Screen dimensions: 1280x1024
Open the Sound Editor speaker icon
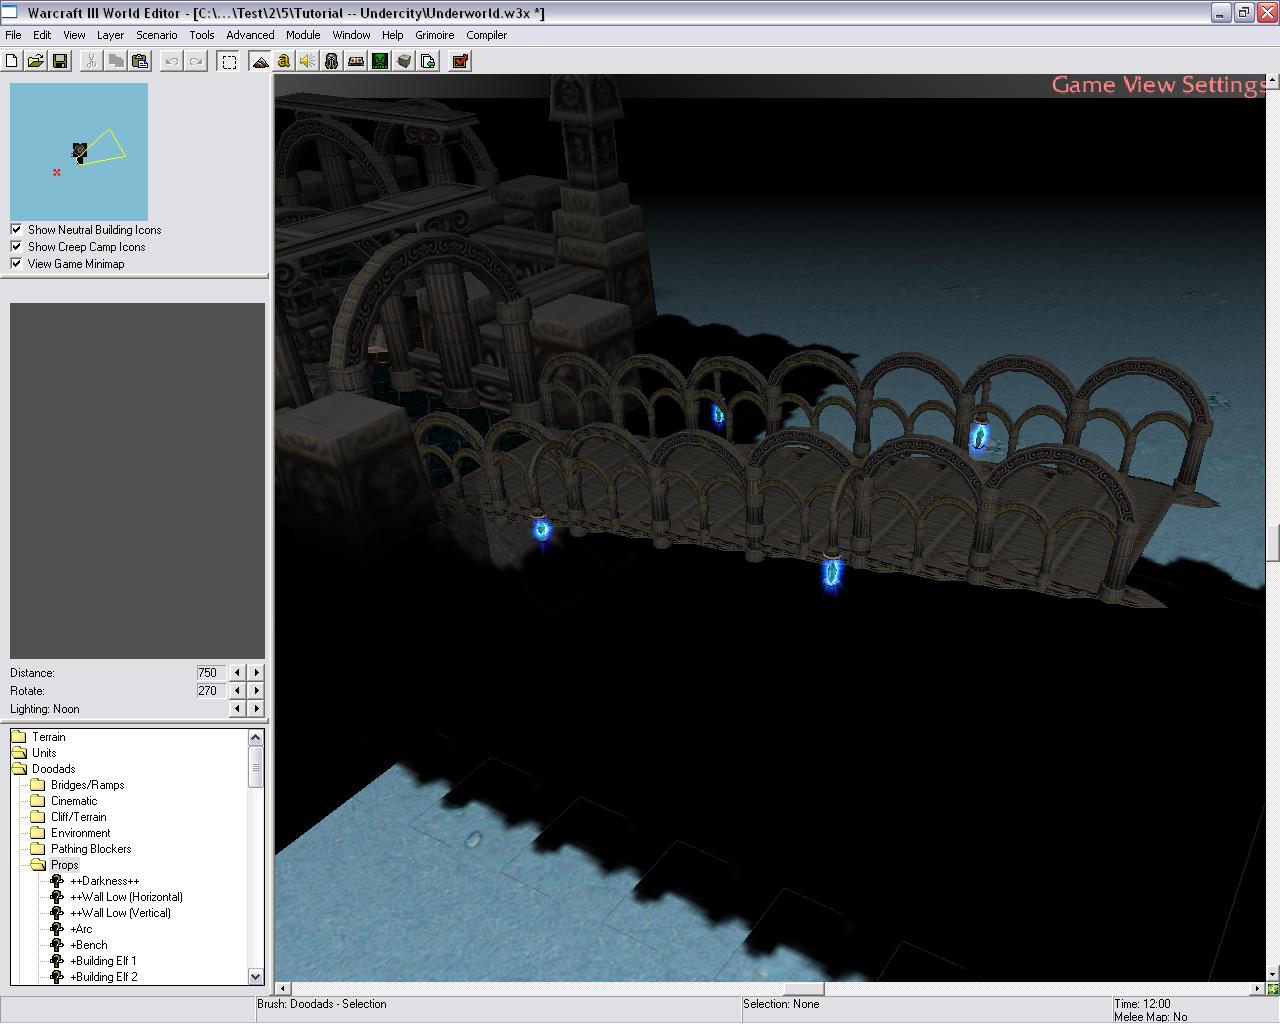coord(308,61)
